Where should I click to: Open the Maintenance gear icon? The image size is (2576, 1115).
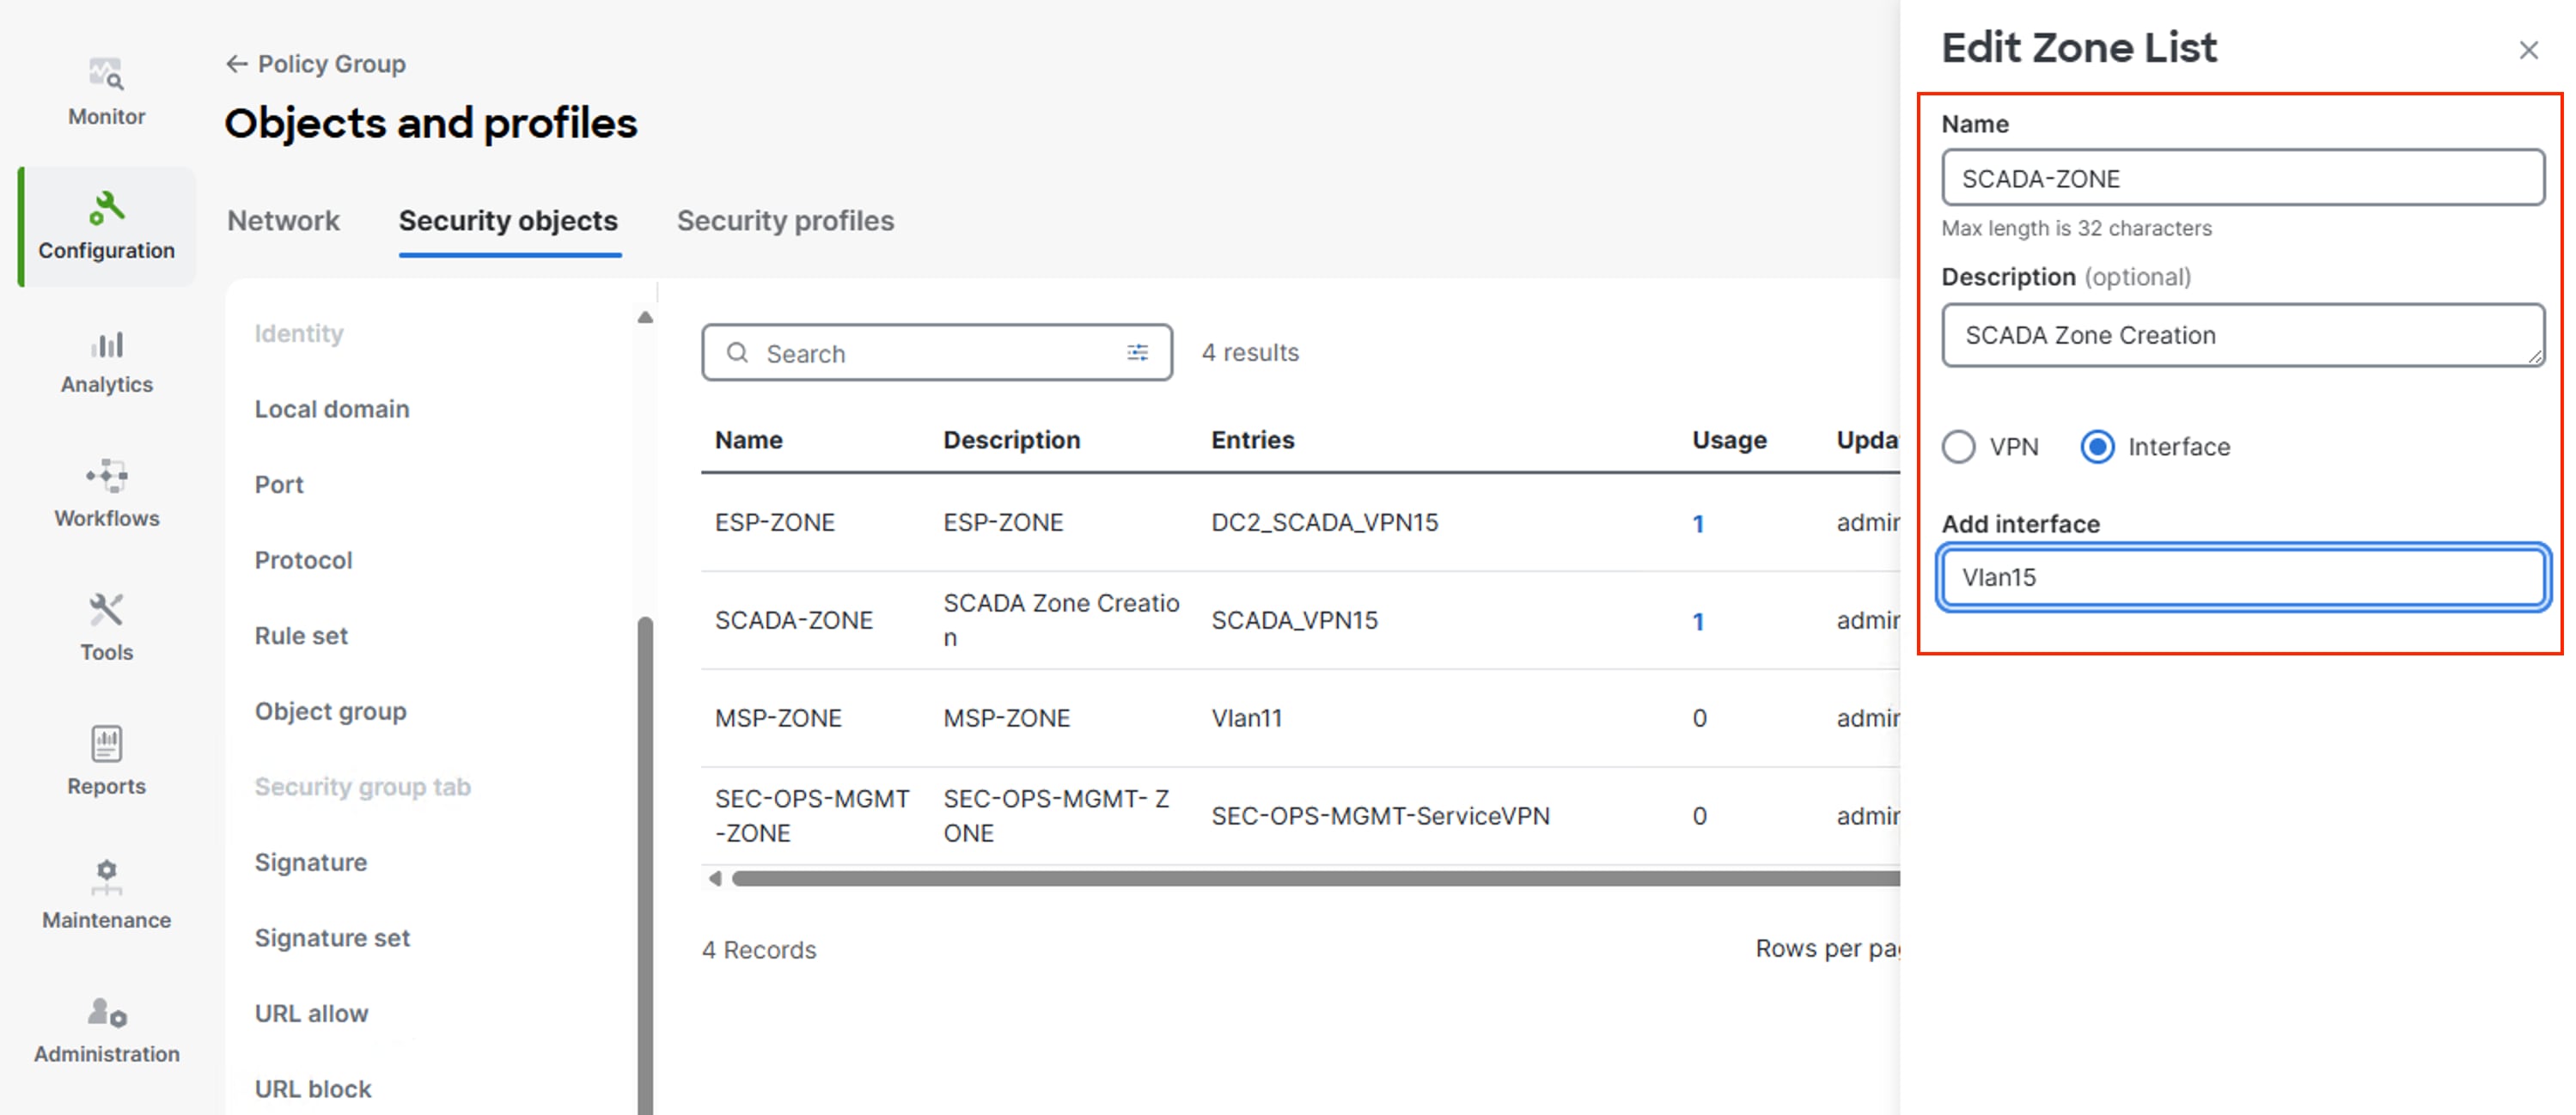pyautogui.click(x=106, y=877)
